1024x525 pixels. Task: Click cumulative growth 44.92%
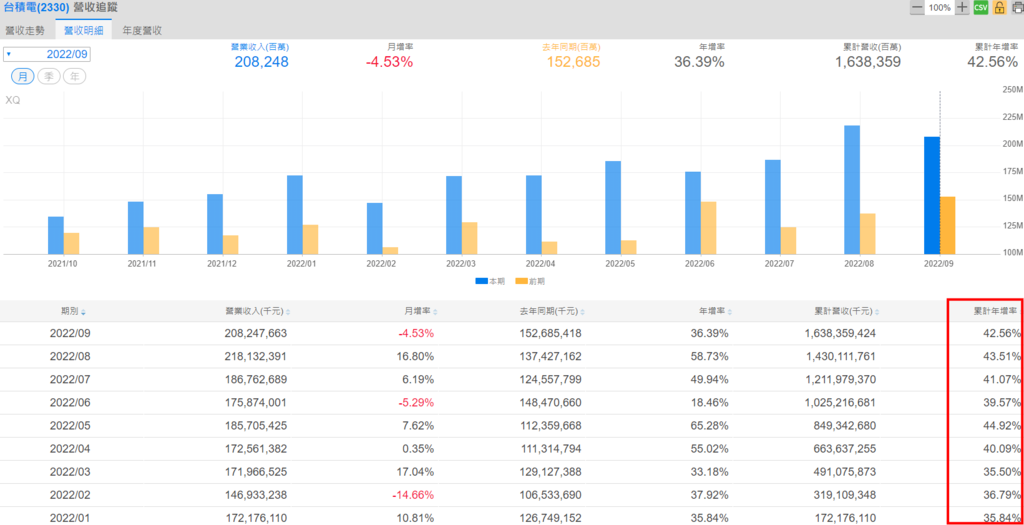pyautogui.click(x=1001, y=426)
